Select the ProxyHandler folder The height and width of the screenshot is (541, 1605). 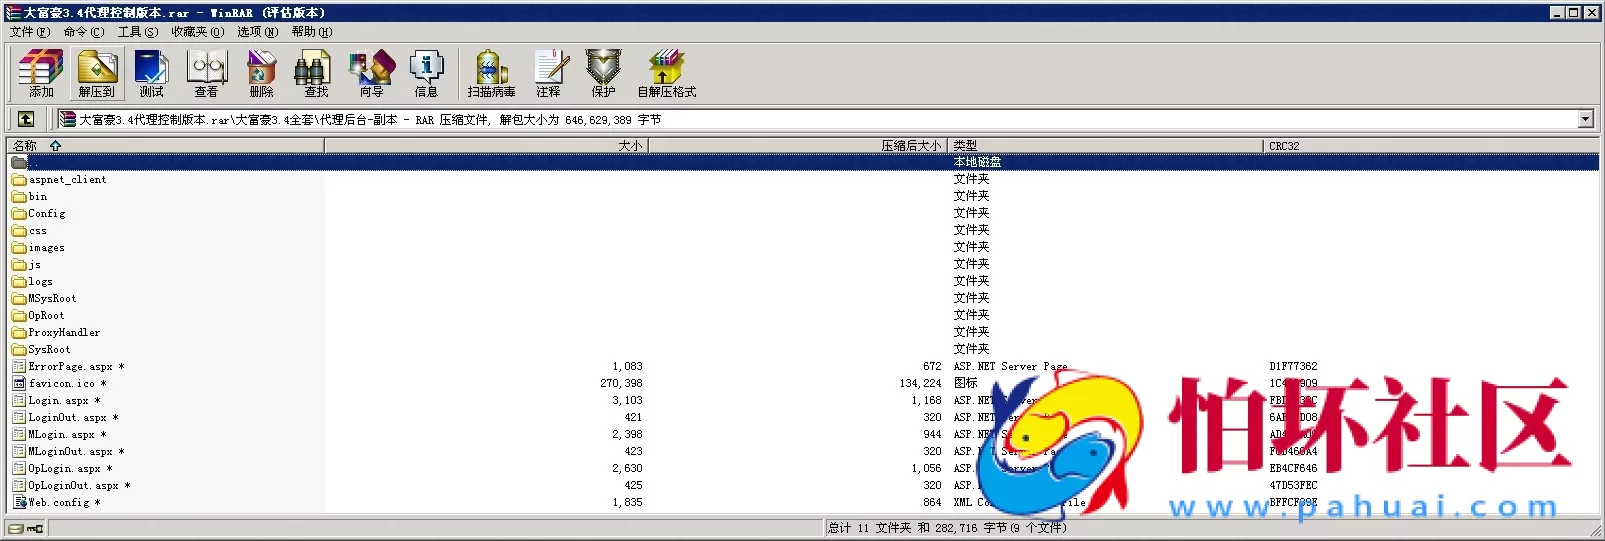[64, 333]
